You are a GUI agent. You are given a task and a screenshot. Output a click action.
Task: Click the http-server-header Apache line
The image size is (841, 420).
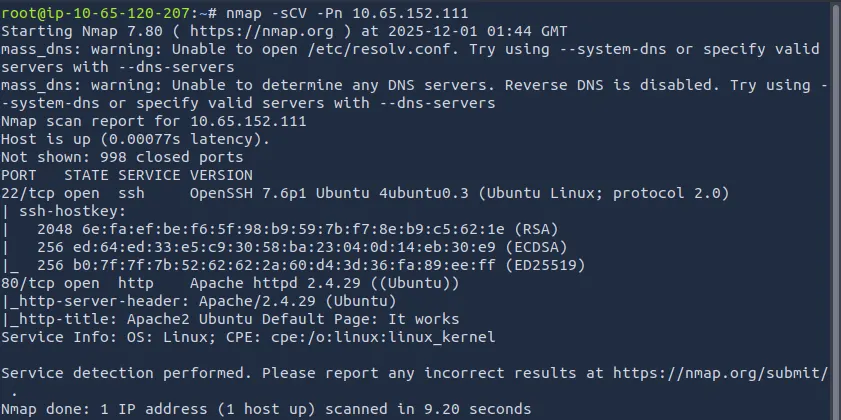204,301
